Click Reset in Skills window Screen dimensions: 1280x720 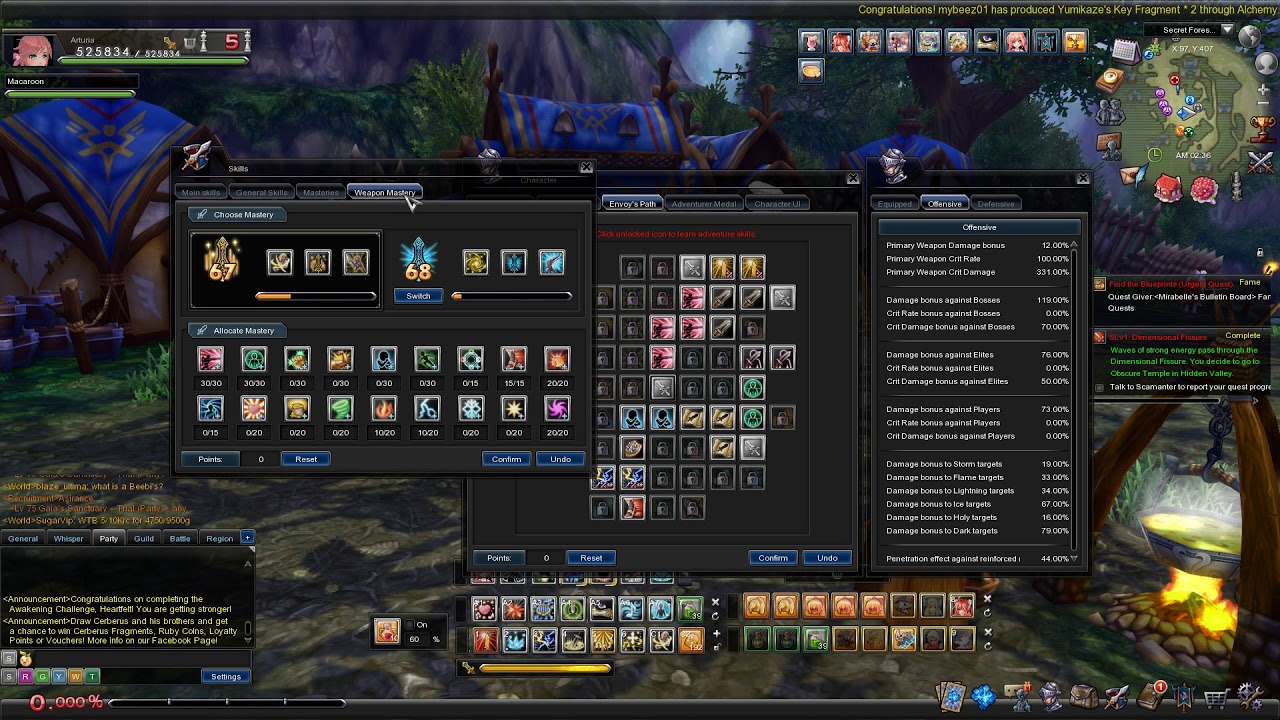(x=306, y=459)
